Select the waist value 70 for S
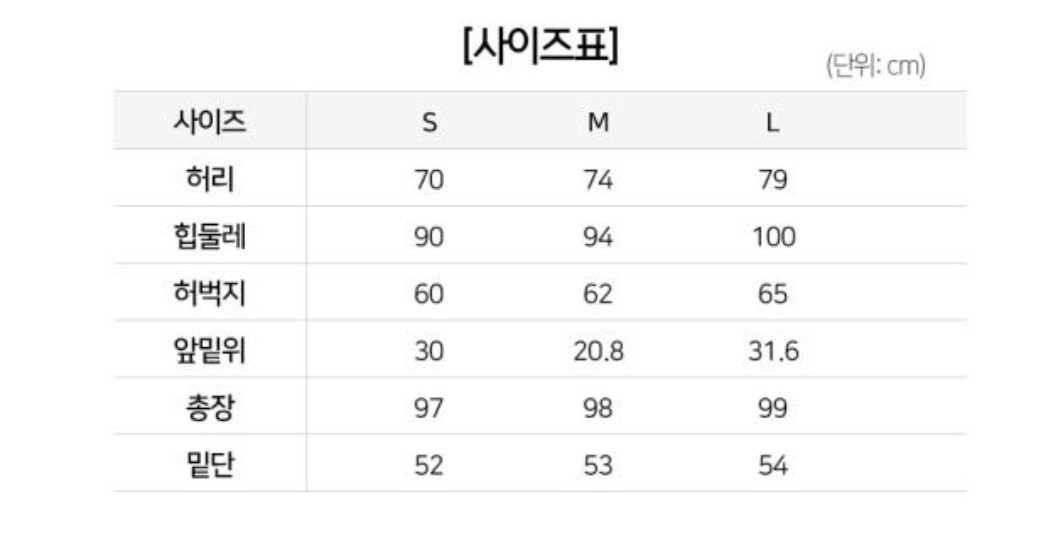This screenshot has width=1038, height=534. (x=429, y=180)
